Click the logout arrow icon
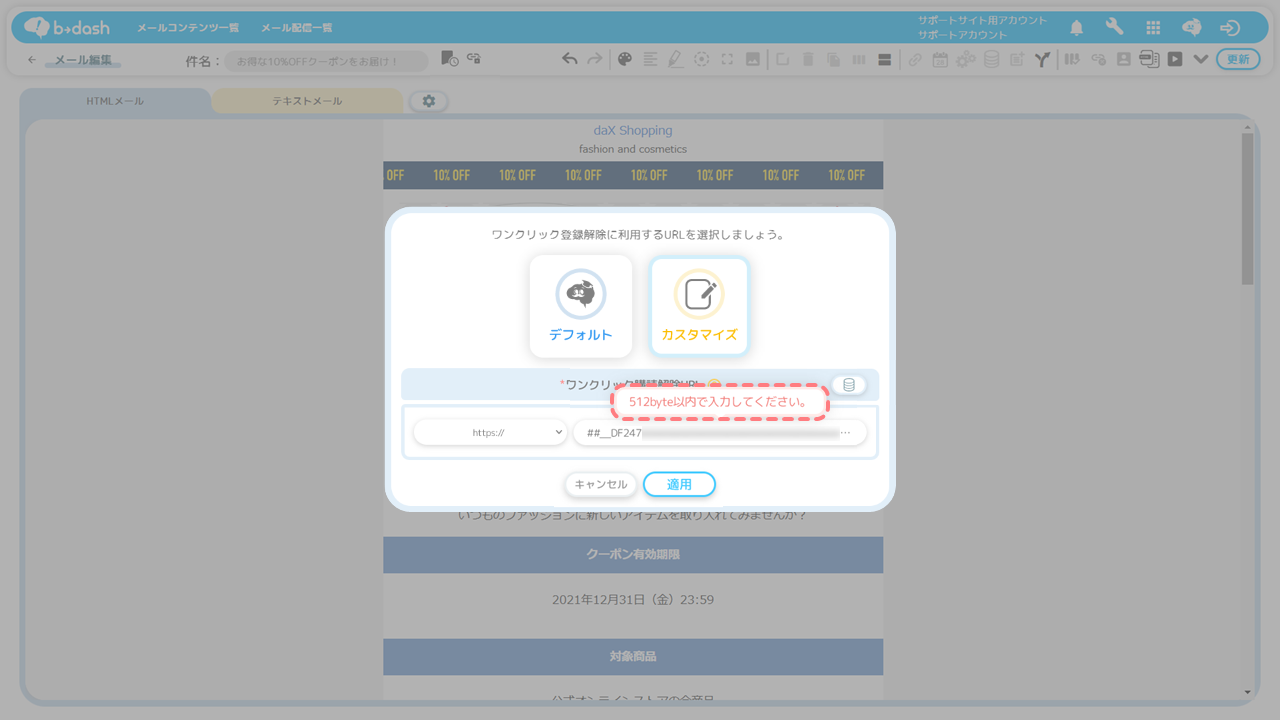The image size is (1280, 720). click(x=1230, y=28)
